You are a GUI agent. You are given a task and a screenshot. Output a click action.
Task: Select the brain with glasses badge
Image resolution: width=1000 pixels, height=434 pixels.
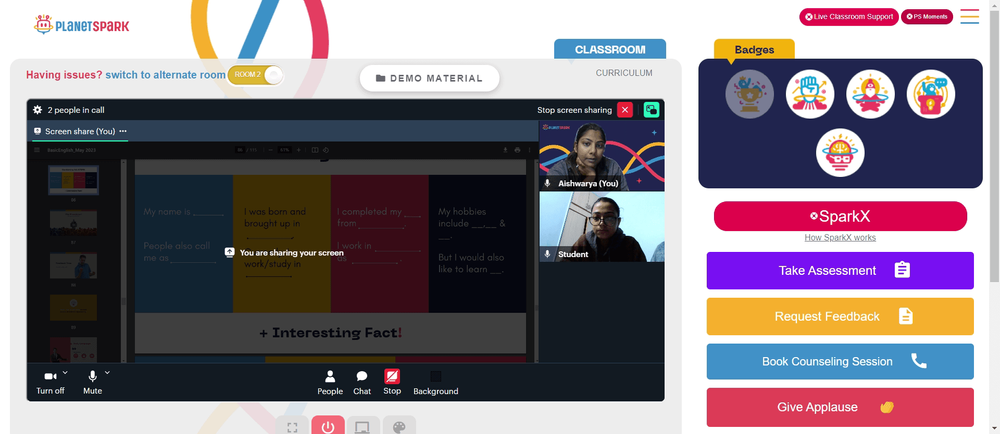click(840, 153)
